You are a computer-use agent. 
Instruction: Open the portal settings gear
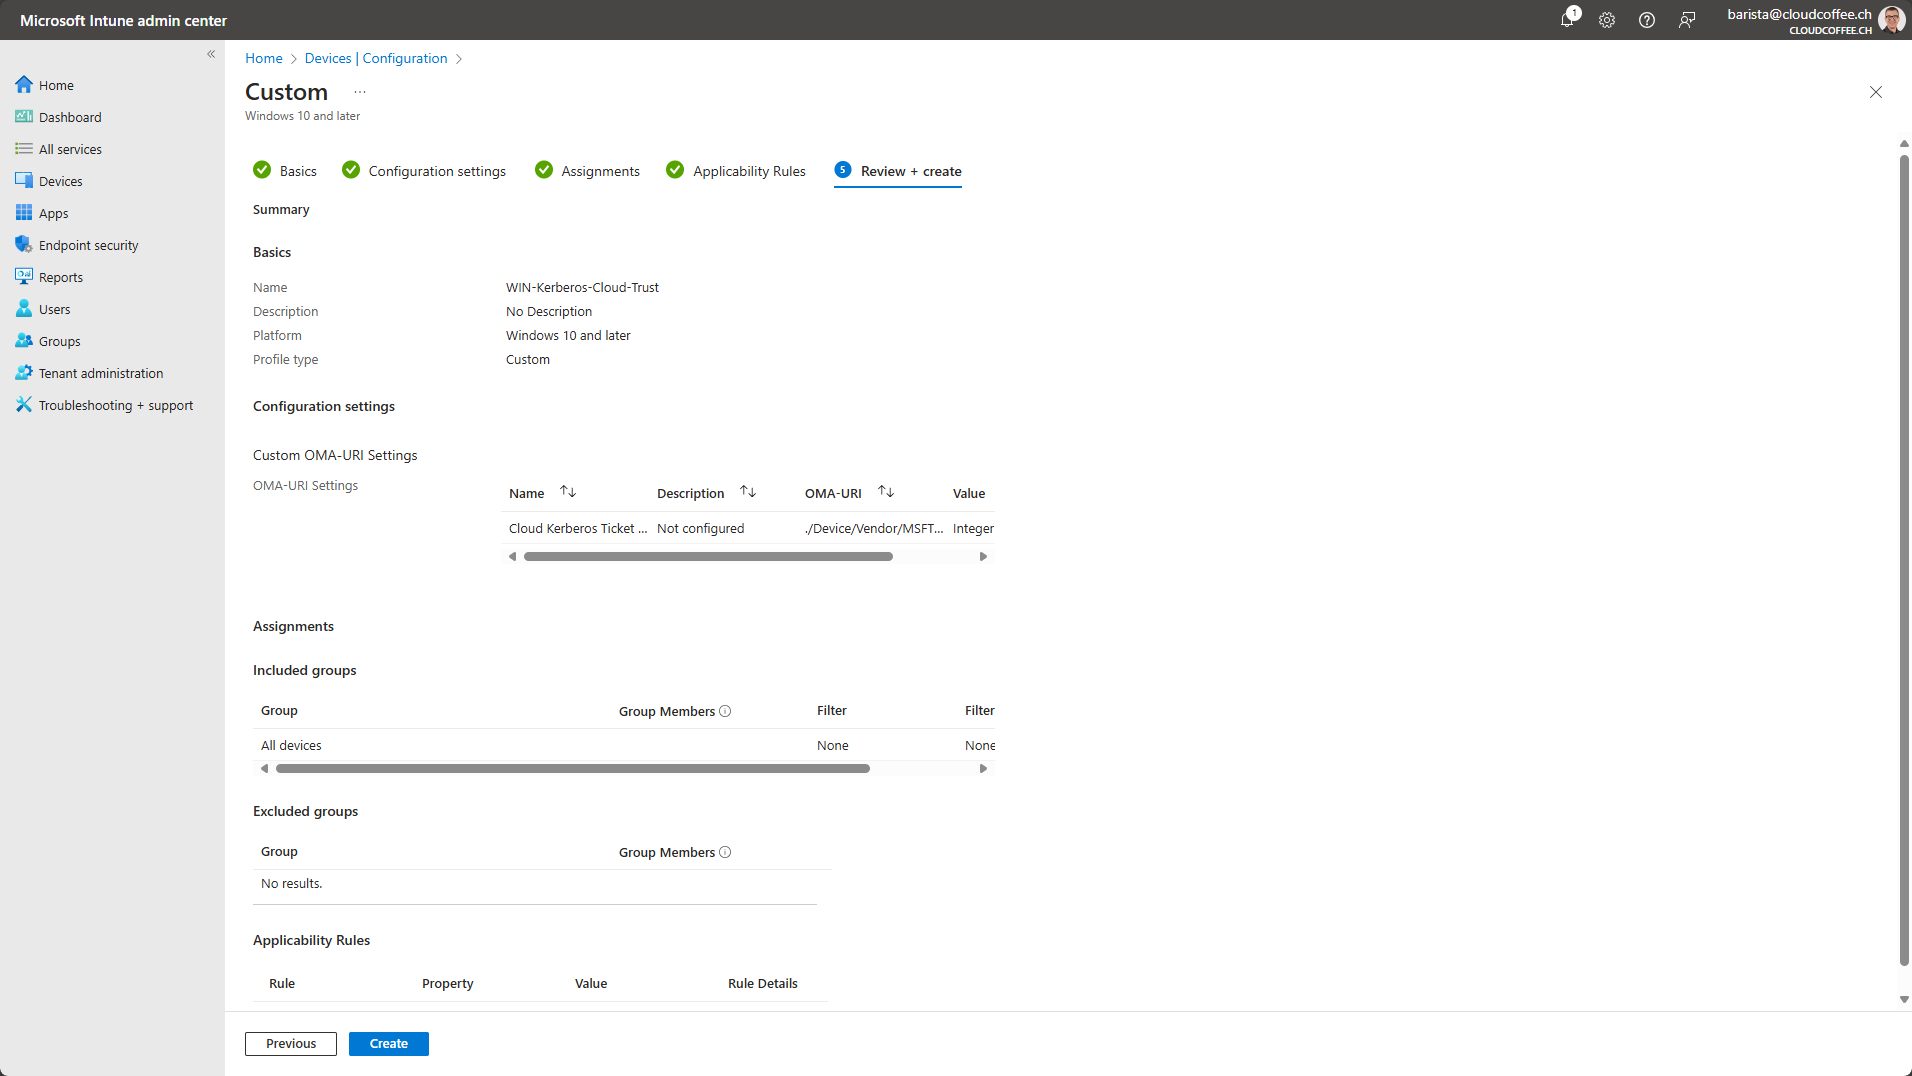pyautogui.click(x=1607, y=20)
